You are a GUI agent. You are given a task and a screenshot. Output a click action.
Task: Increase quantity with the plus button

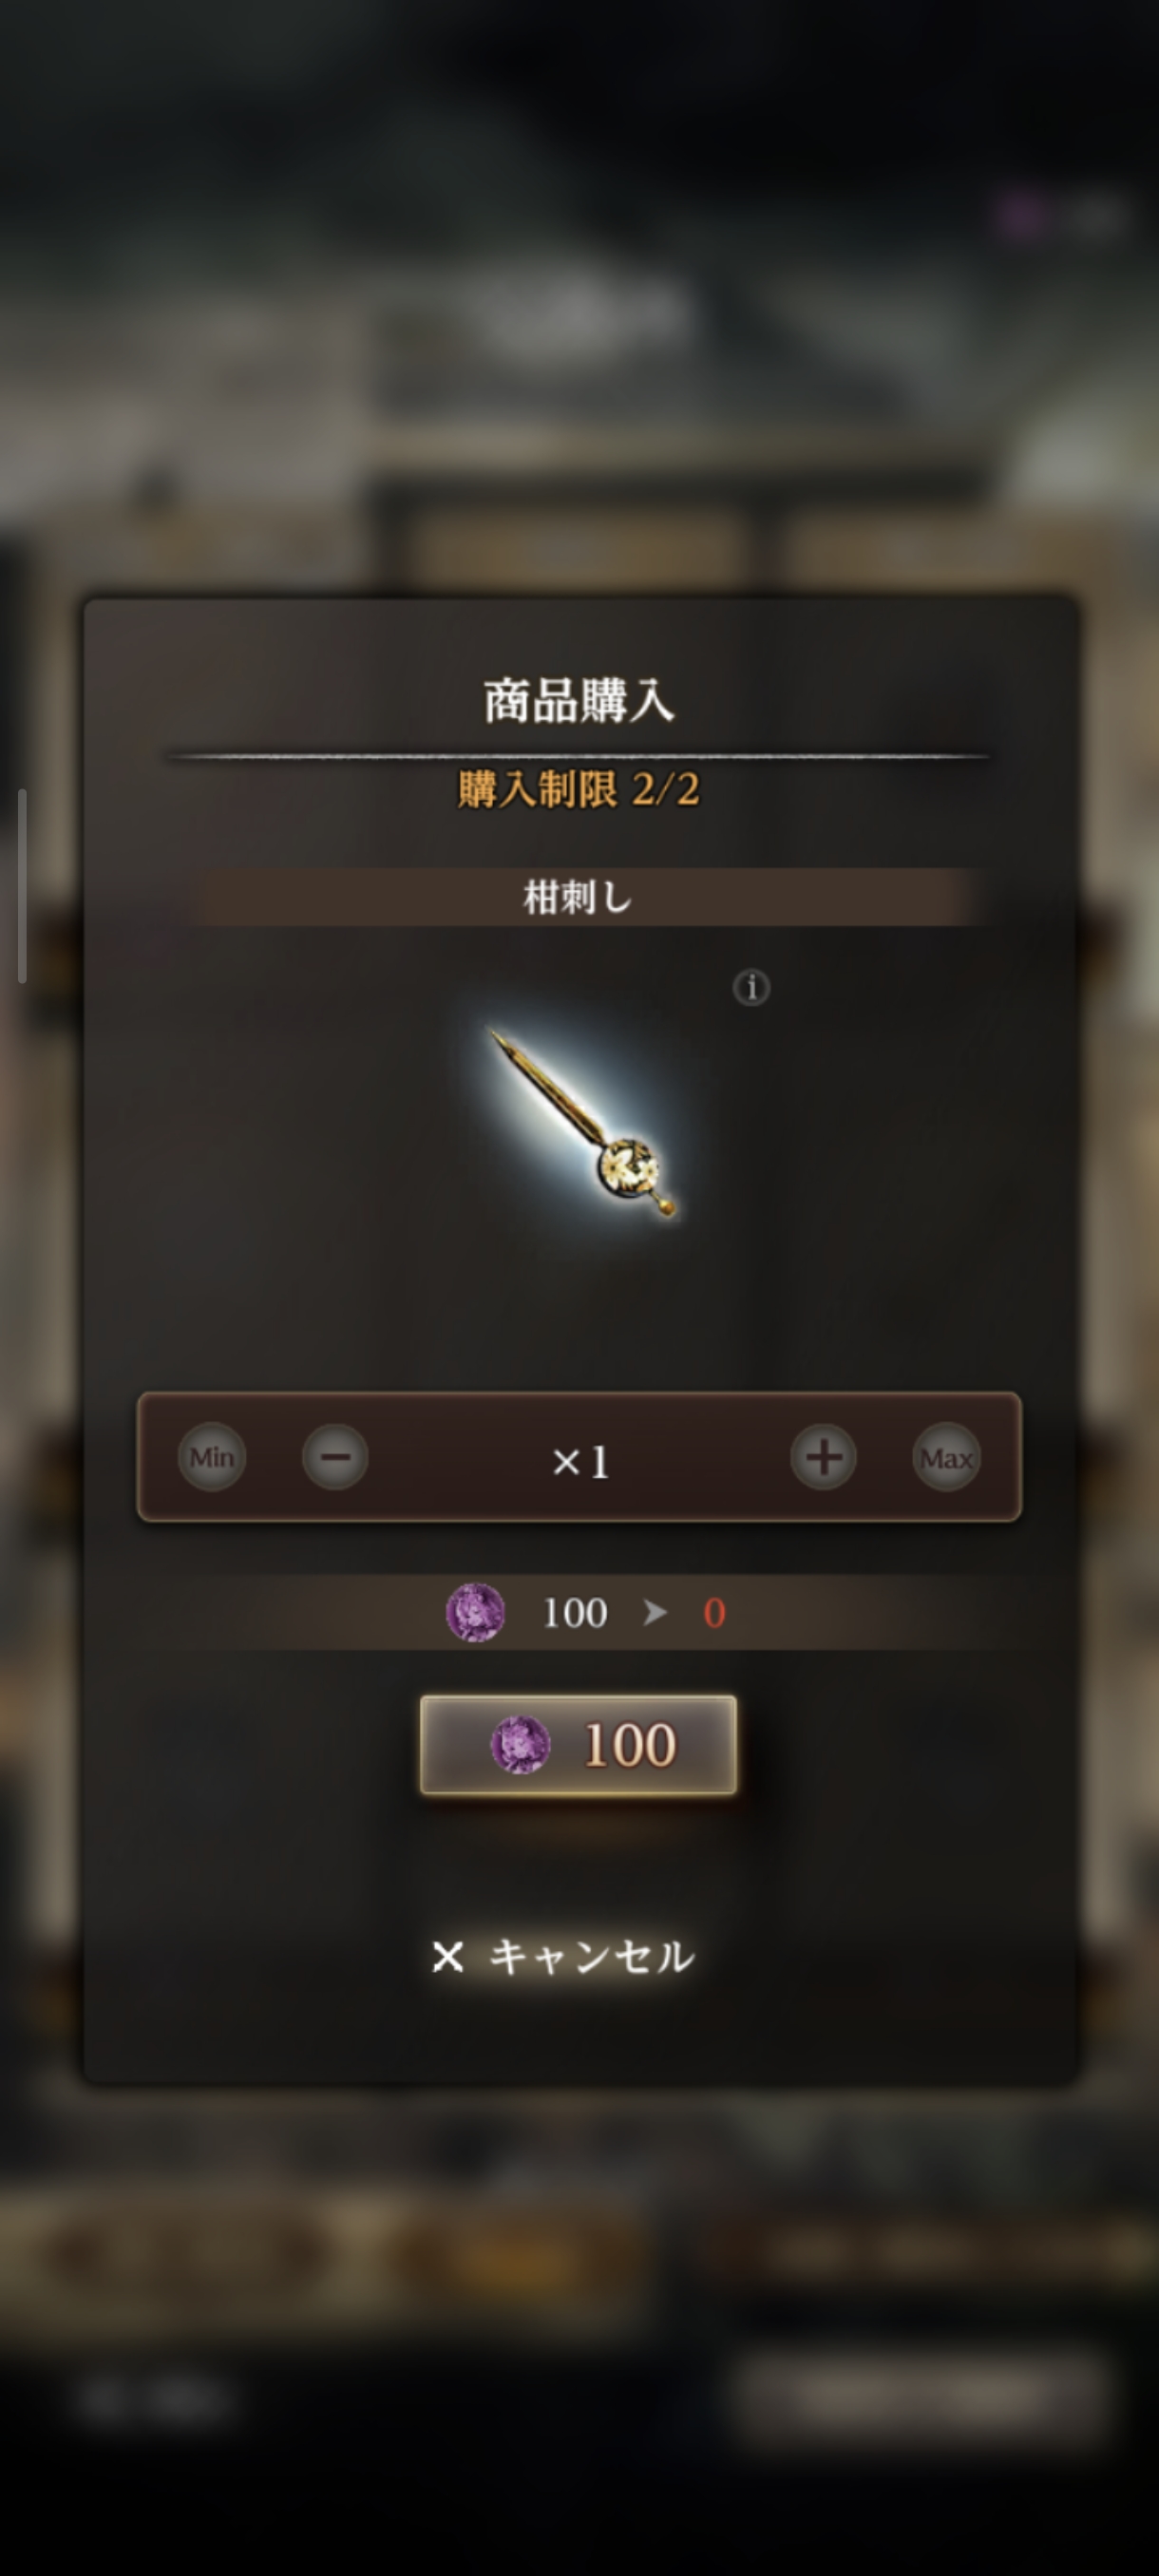[x=823, y=1457]
